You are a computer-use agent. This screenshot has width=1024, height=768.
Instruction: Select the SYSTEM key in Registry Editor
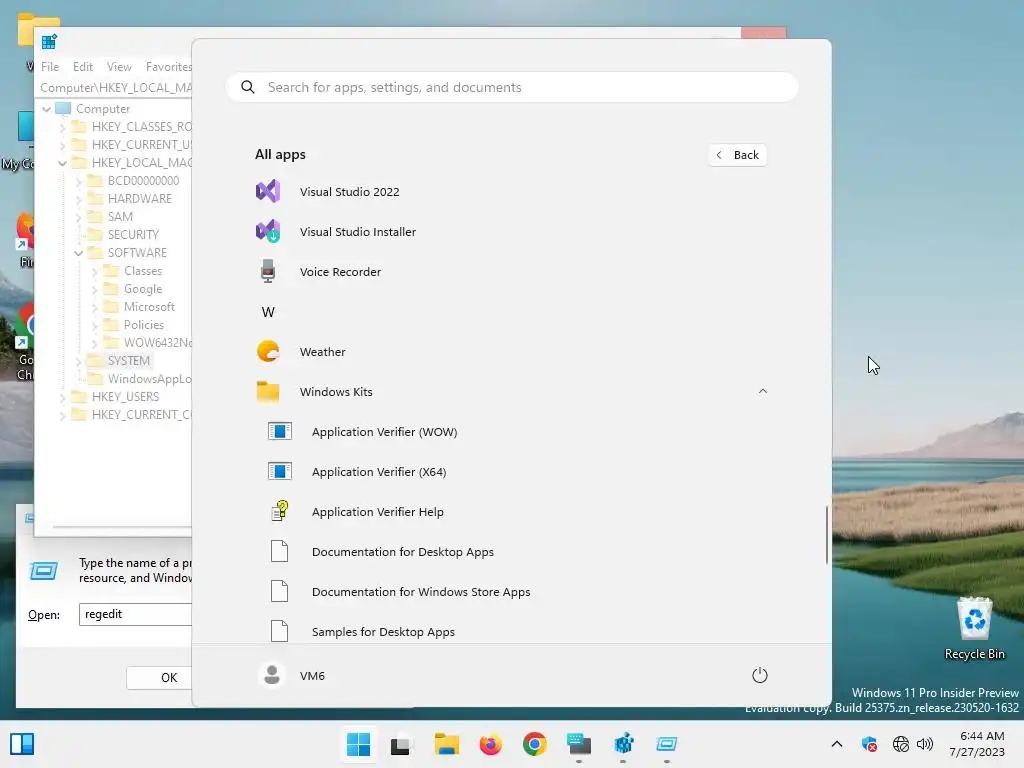coord(129,360)
